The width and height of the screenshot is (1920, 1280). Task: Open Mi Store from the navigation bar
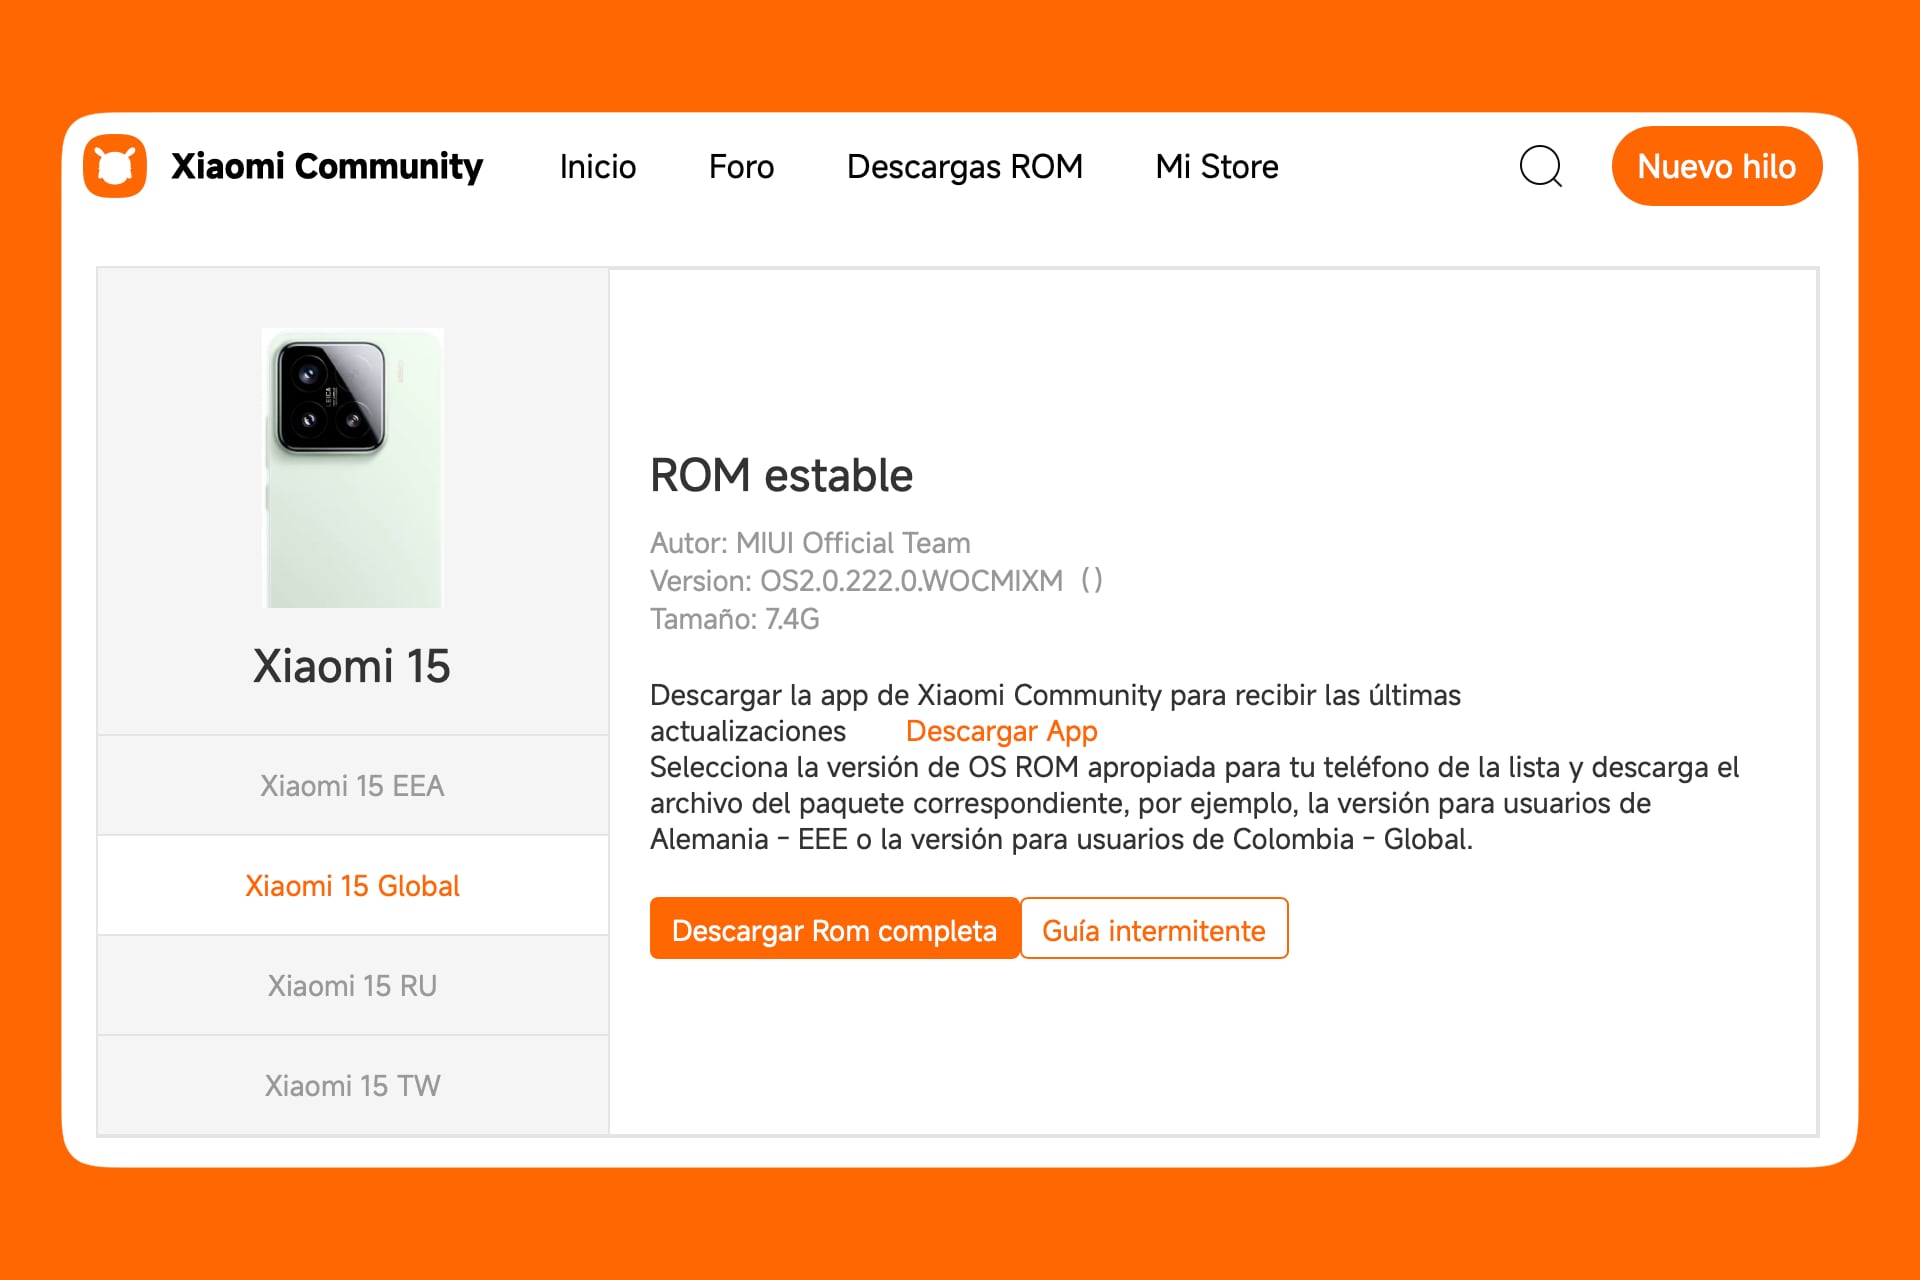click(1216, 166)
